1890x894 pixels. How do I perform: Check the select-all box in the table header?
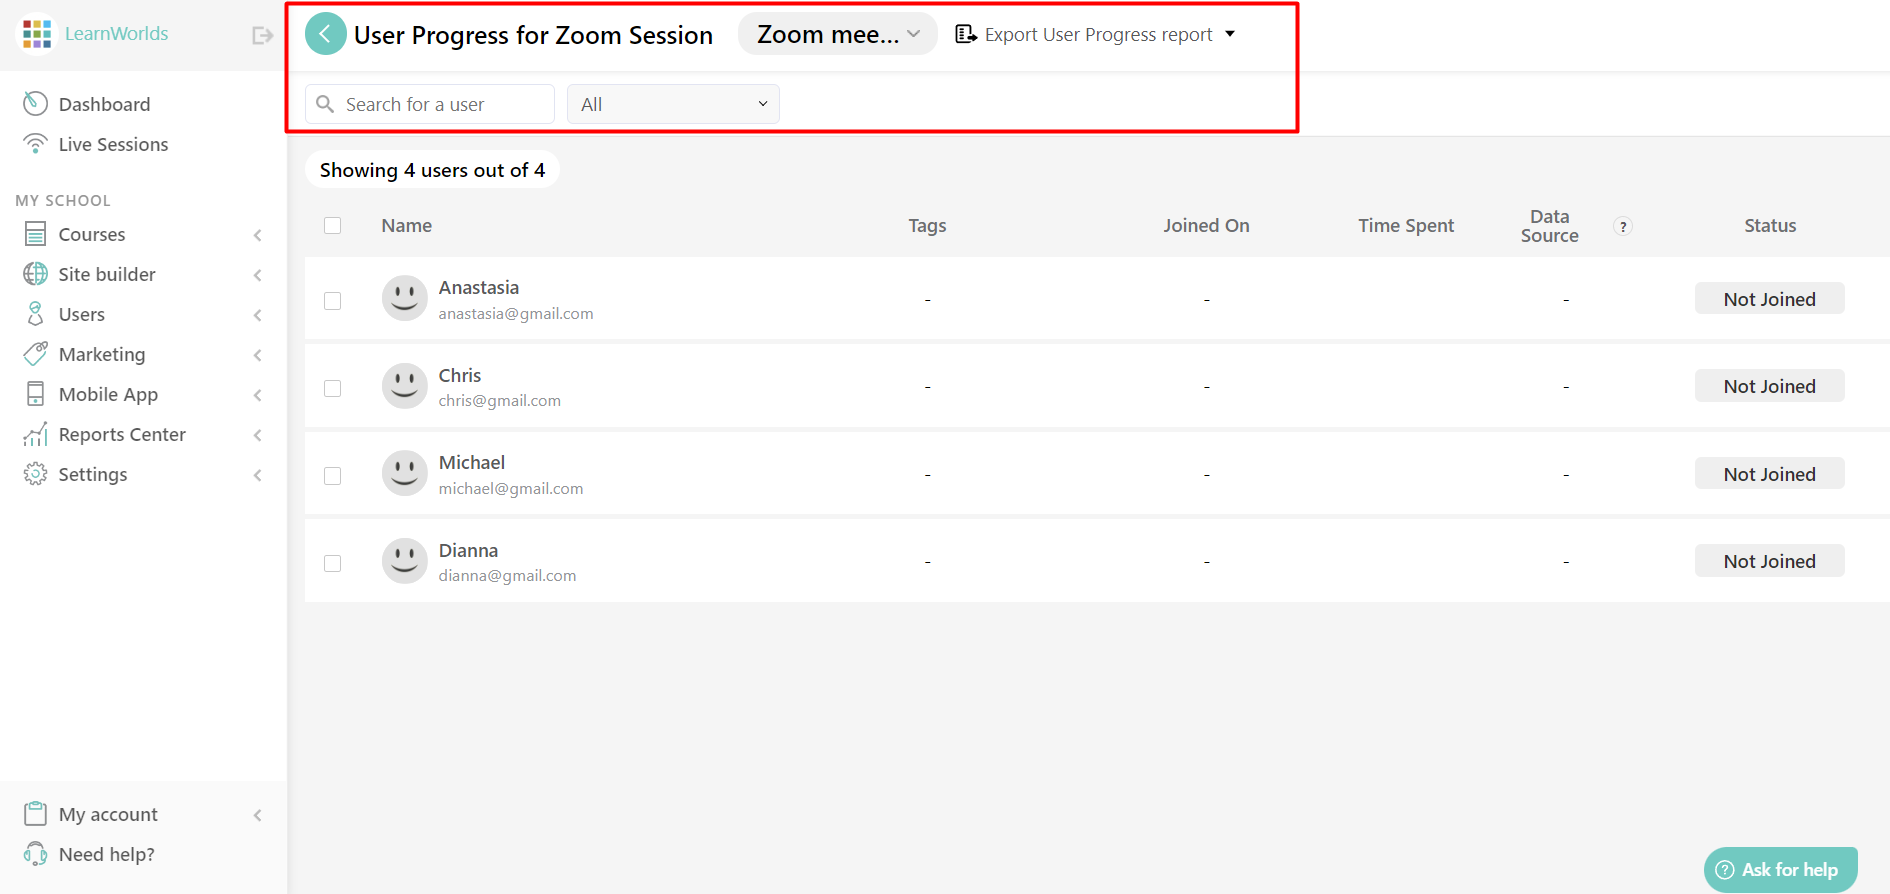click(x=333, y=225)
